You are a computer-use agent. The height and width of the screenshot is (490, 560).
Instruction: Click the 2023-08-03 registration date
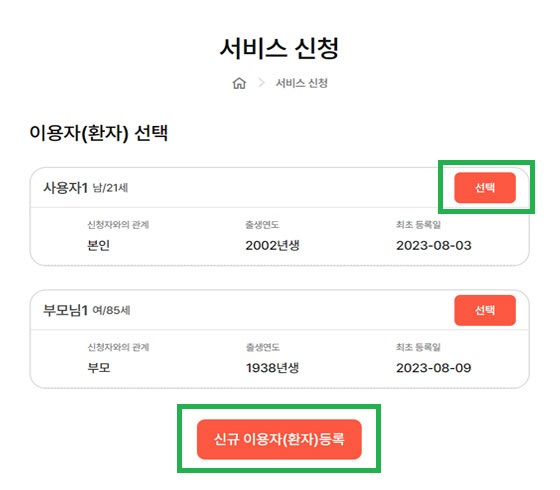(434, 245)
